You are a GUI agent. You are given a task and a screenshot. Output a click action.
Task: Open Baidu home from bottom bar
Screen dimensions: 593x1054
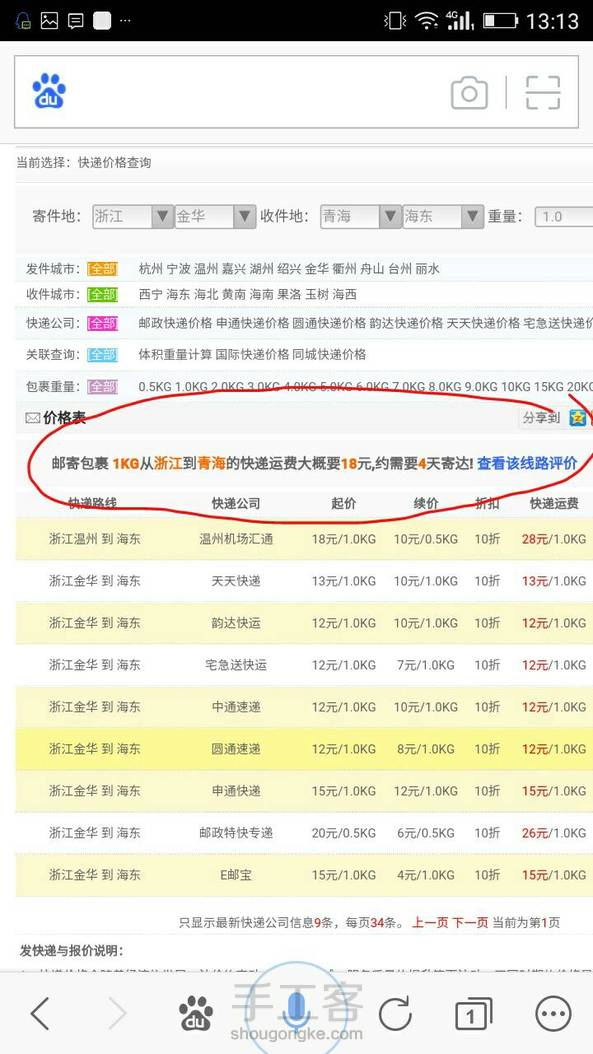[196, 1012]
